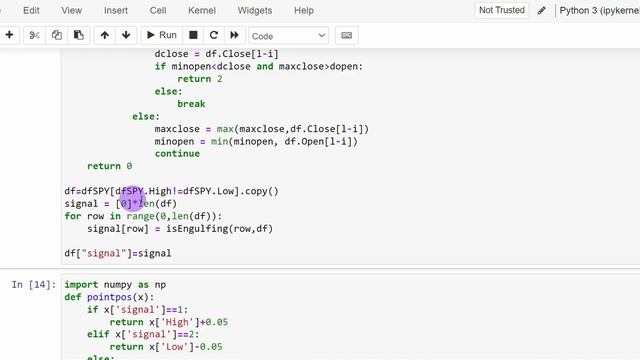
Task: Click the Python 3 kernel name
Action: tap(599, 11)
